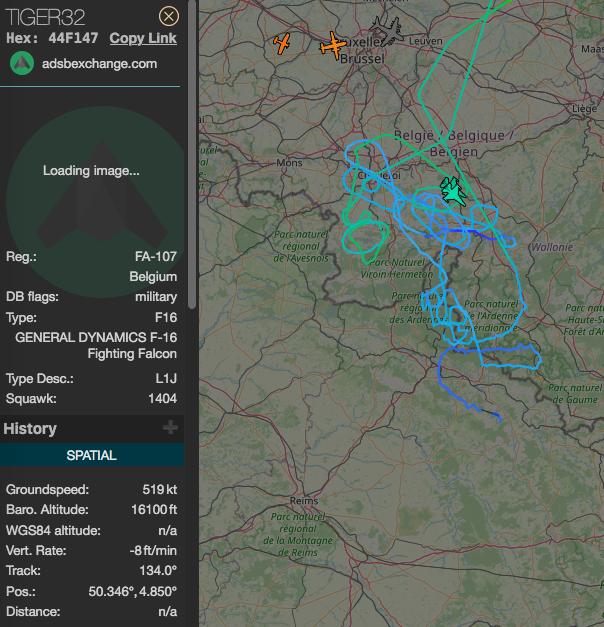
Task: Select the small orange plane near Brussels
Action: pos(282,43)
